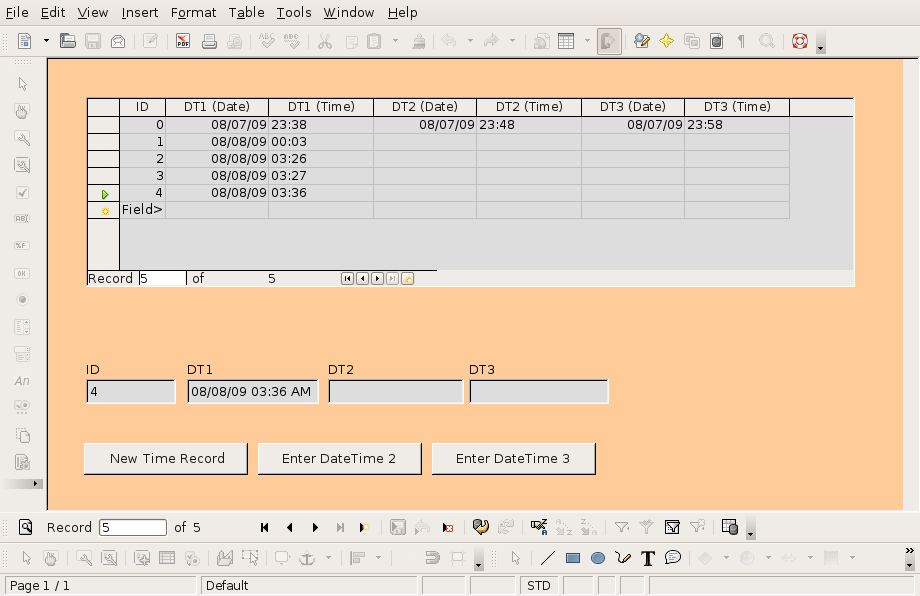The image size is (920, 596).
Task: Select the Text tool in drawing toolbar
Action: (647, 558)
